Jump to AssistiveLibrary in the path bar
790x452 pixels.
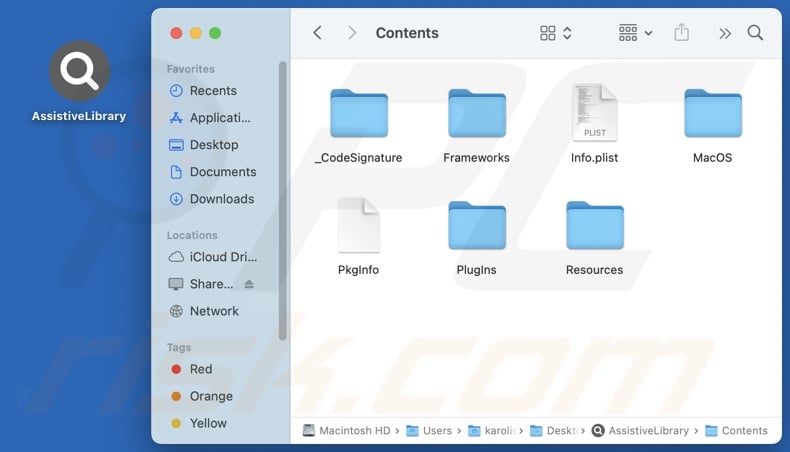[640, 431]
